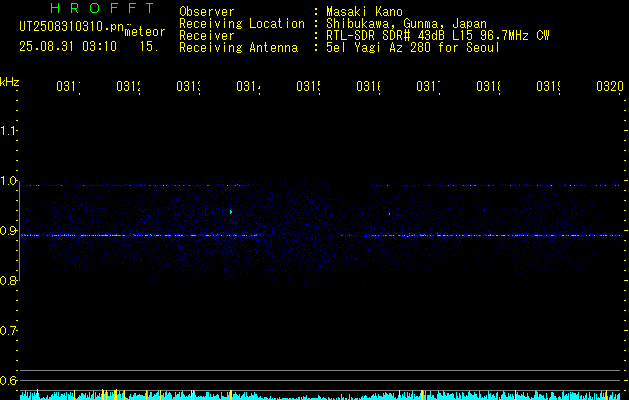Screen dimensions: 629x400
Task: Click 5el Yagi Az 280 for Seoul
Action: point(413,48)
